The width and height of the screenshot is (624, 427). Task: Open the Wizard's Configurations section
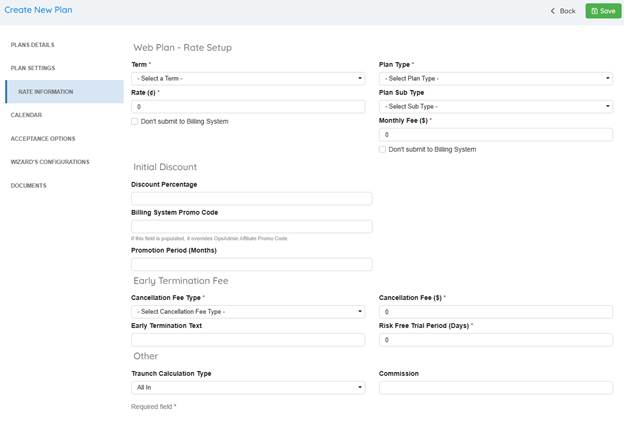click(50, 162)
